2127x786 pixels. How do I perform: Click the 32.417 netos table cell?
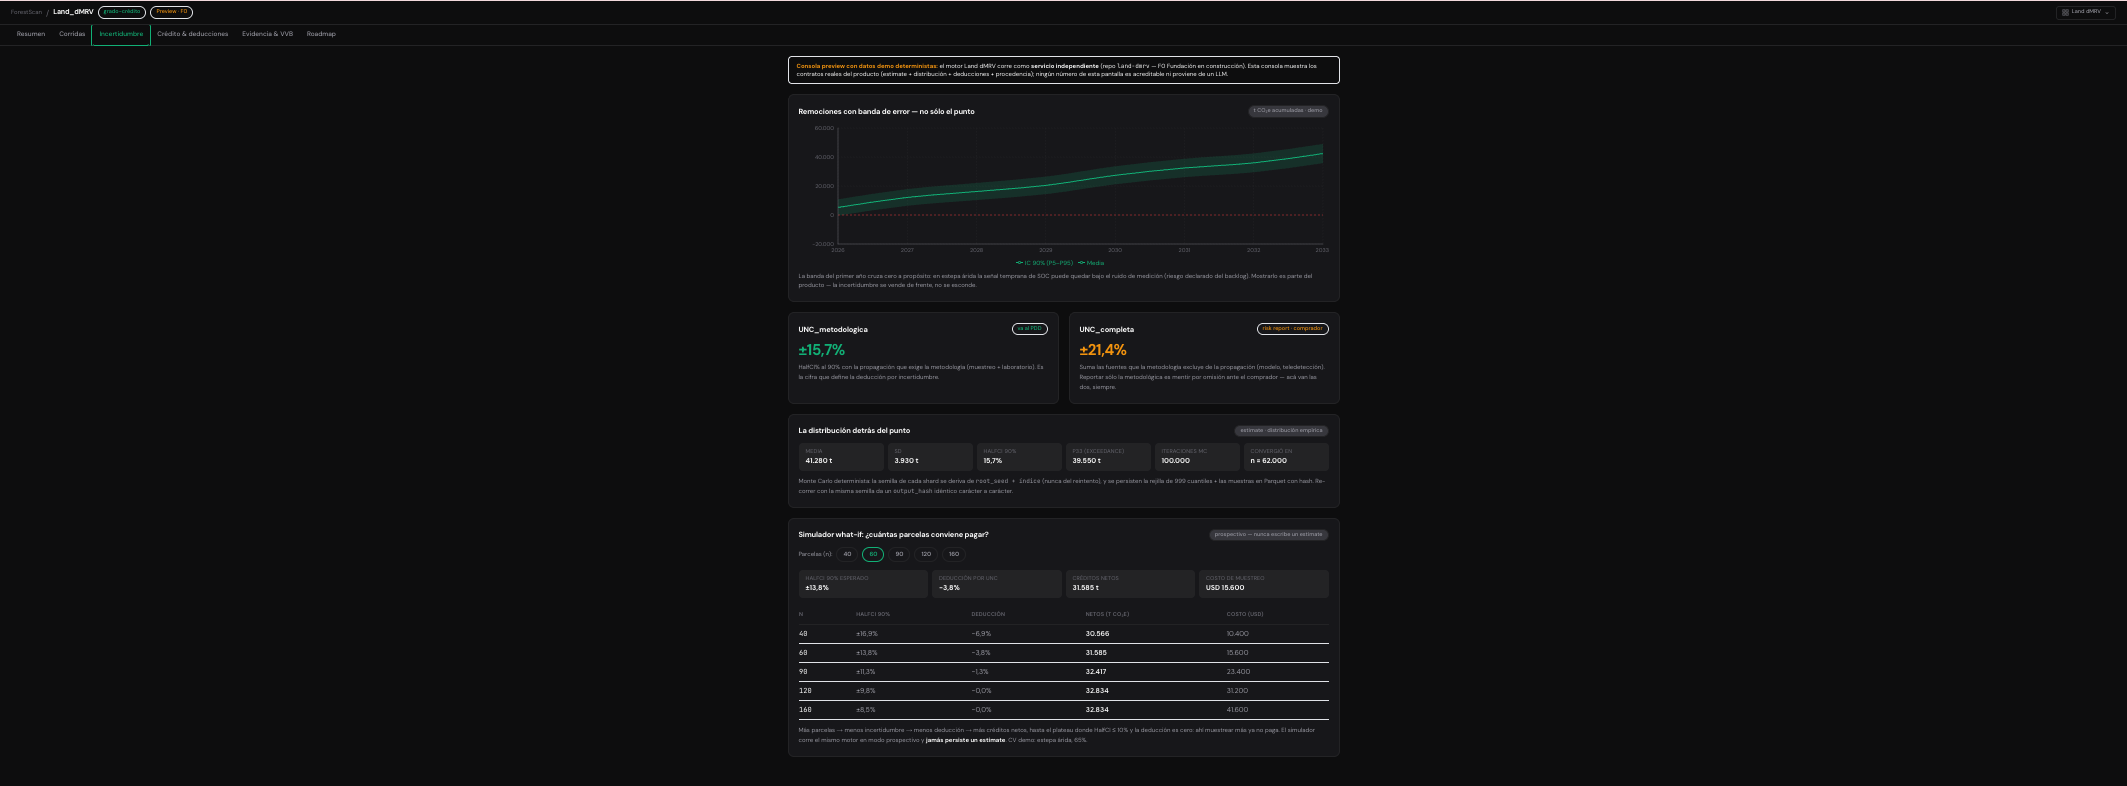pos(1096,672)
